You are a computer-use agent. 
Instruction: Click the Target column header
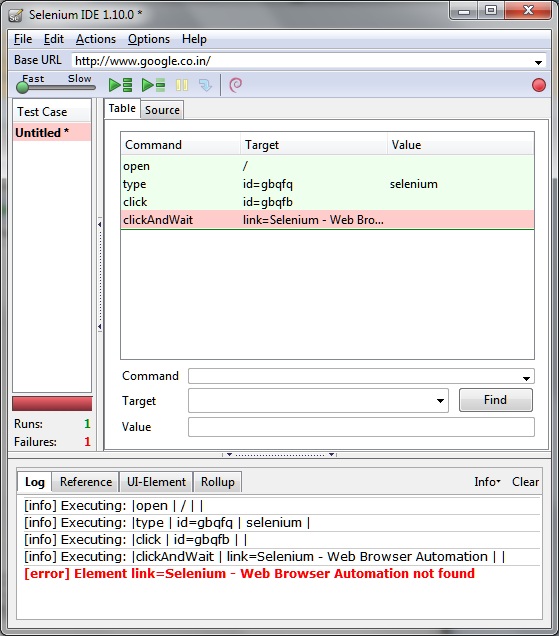(314, 145)
